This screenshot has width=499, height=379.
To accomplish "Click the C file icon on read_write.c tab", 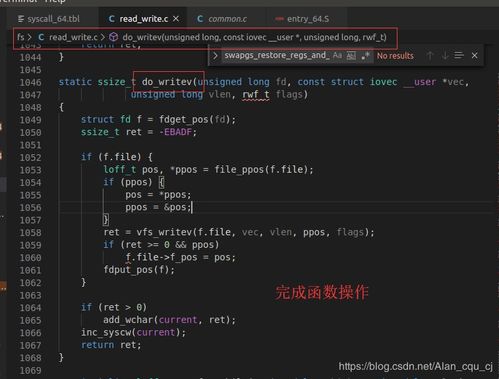I will click(112, 19).
